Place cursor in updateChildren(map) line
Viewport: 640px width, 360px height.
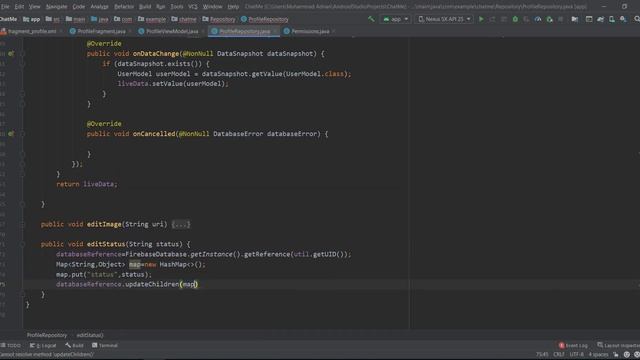pyautogui.click(x=127, y=284)
